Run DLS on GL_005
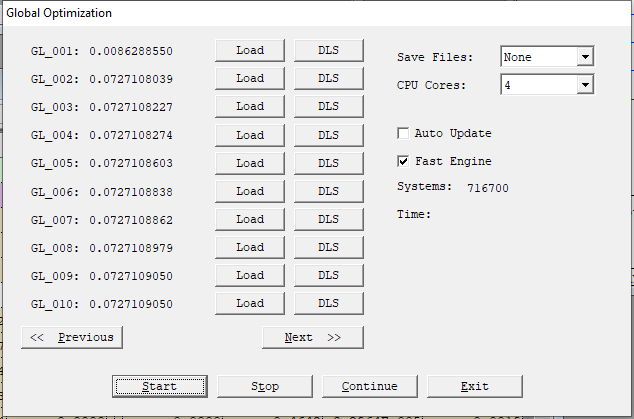Viewport: 634px width, 419px height. pyautogui.click(x=329, y=163)
